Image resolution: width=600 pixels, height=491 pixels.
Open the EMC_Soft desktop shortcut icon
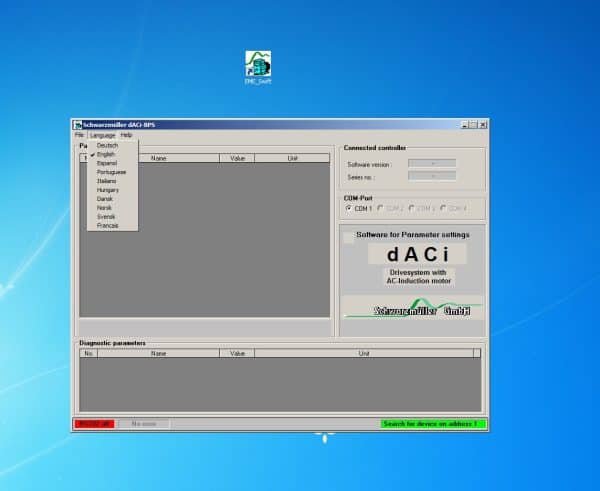pyautogui.click(x=258, y=68)
